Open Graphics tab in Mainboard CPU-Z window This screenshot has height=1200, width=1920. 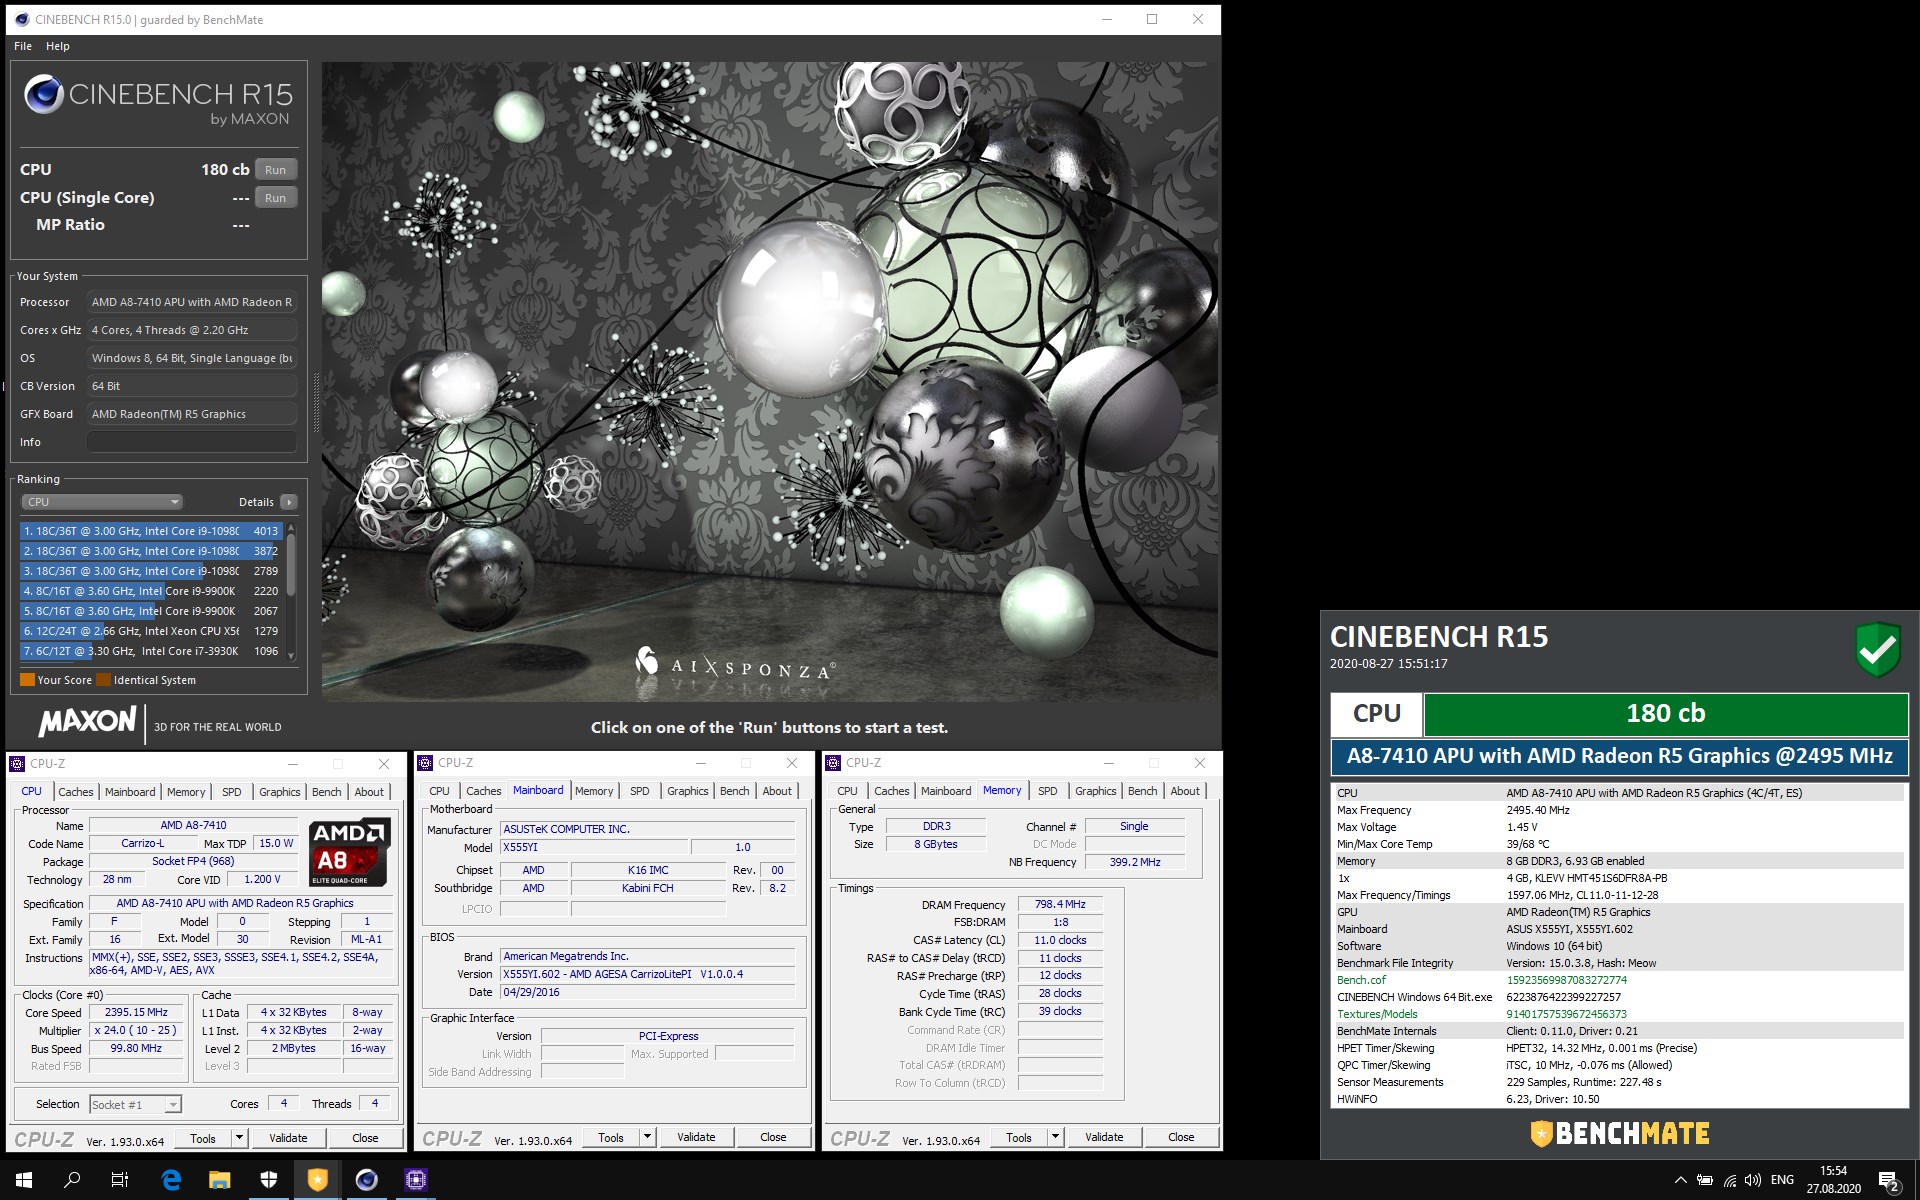[x=688, y=791]
